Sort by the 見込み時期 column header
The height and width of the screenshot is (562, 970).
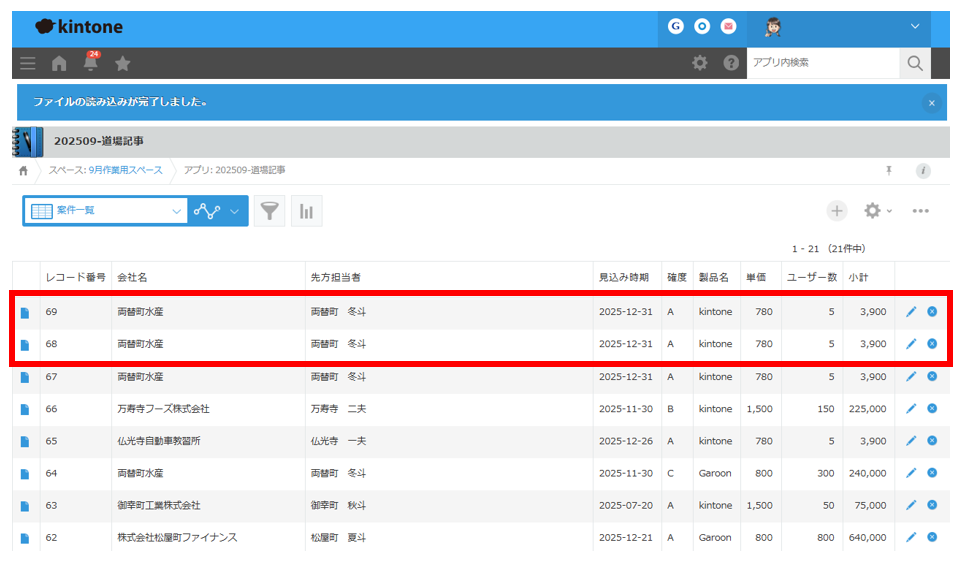623,277
